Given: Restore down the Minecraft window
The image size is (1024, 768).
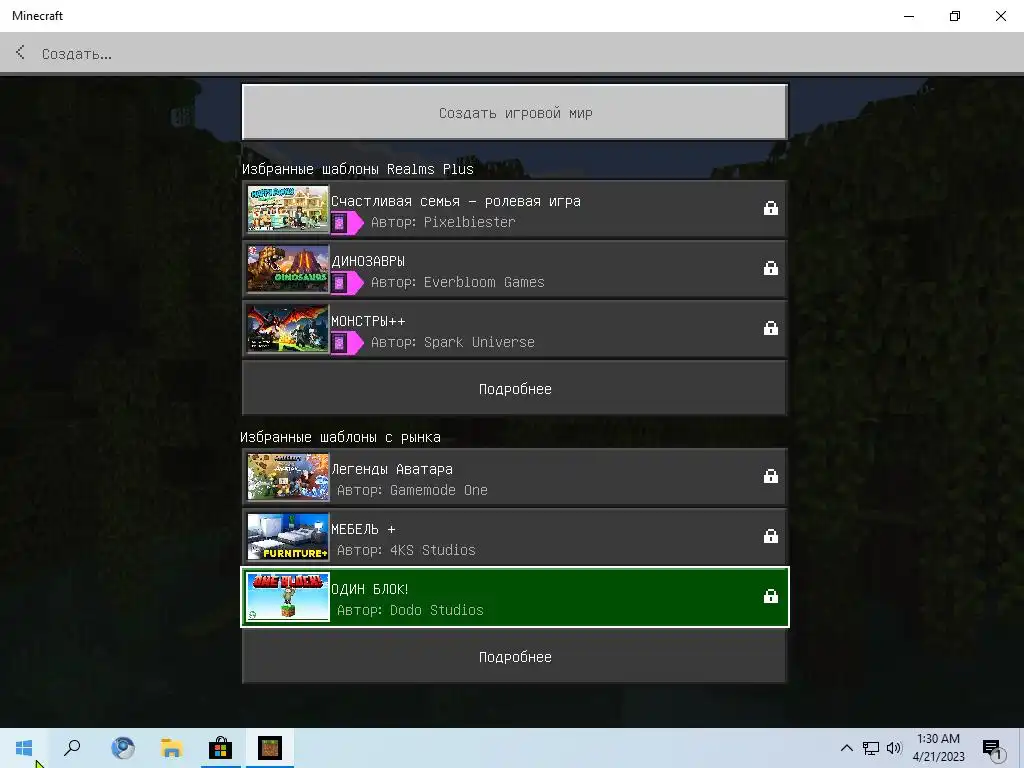Looking at the screenshot, I should click(955, 16).
